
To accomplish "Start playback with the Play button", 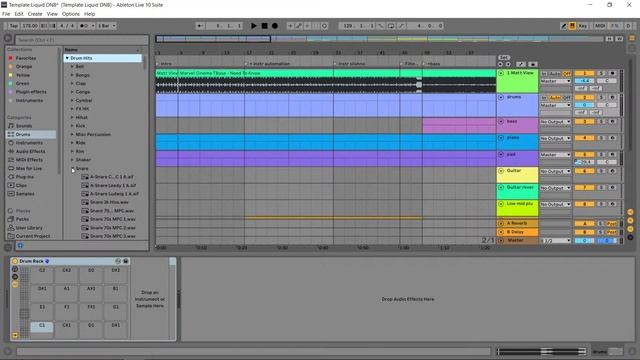I will click(x=253, y=26).
